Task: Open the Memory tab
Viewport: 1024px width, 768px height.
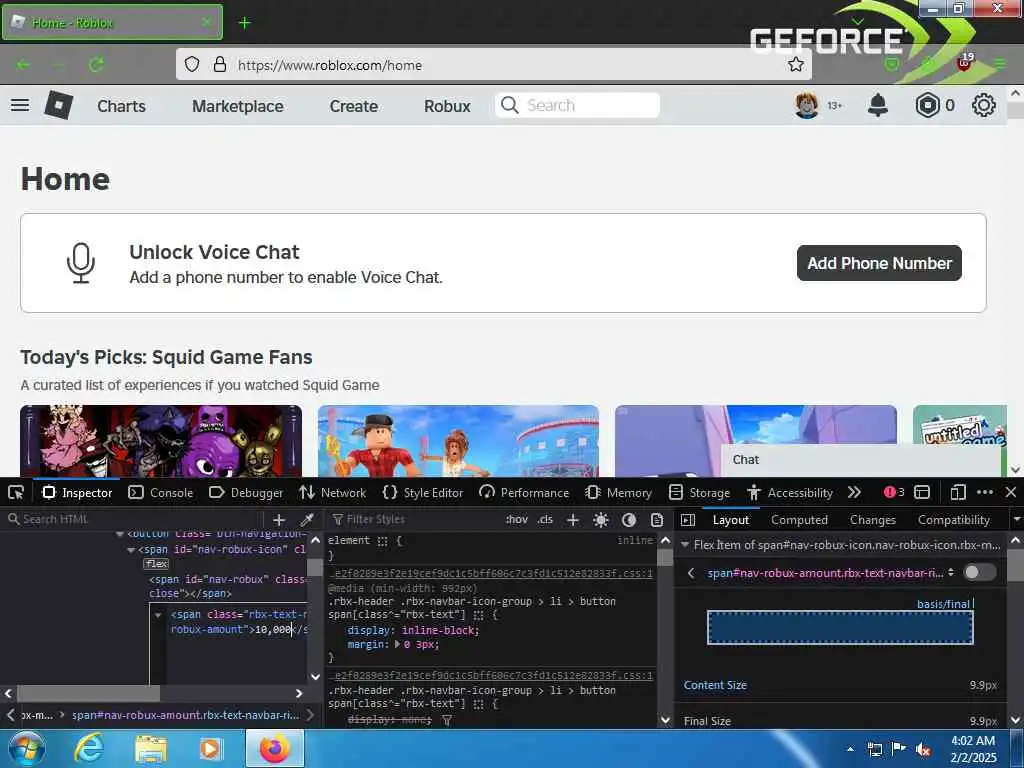Action: 618,492
